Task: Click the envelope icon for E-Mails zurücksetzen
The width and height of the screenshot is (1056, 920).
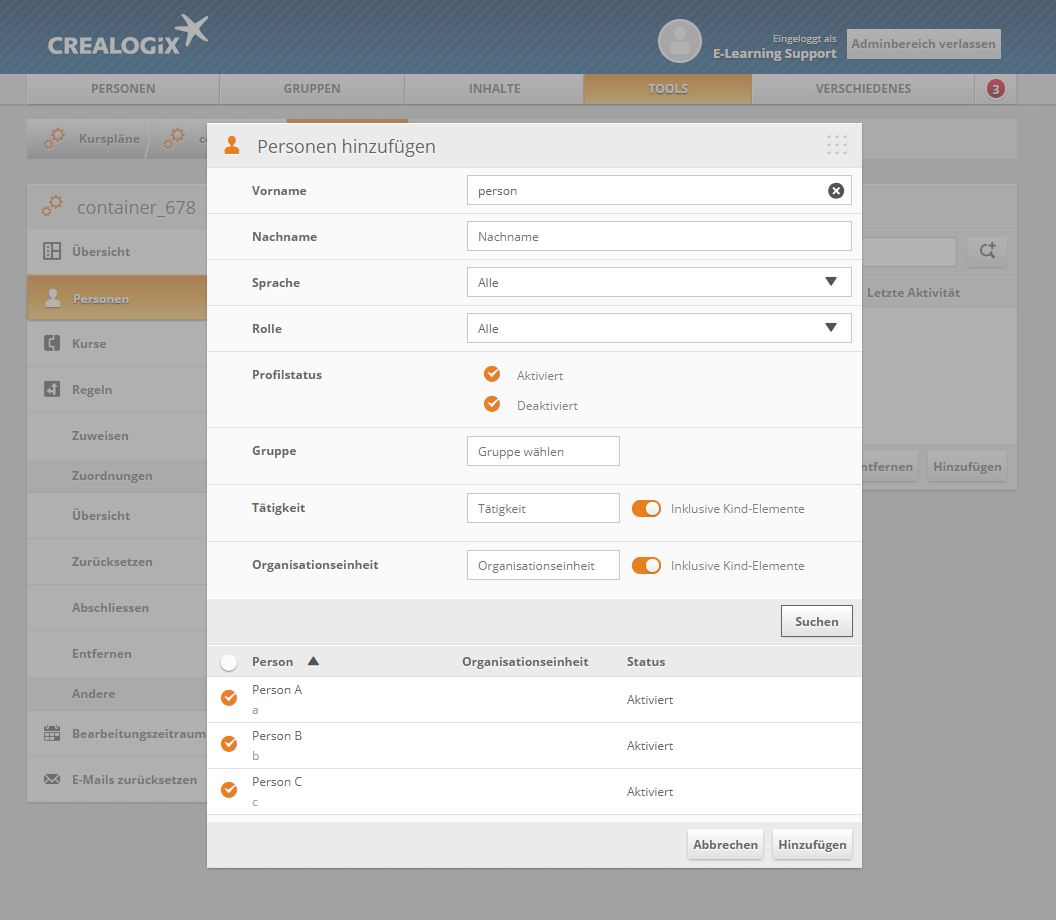Action: point(52,779)
